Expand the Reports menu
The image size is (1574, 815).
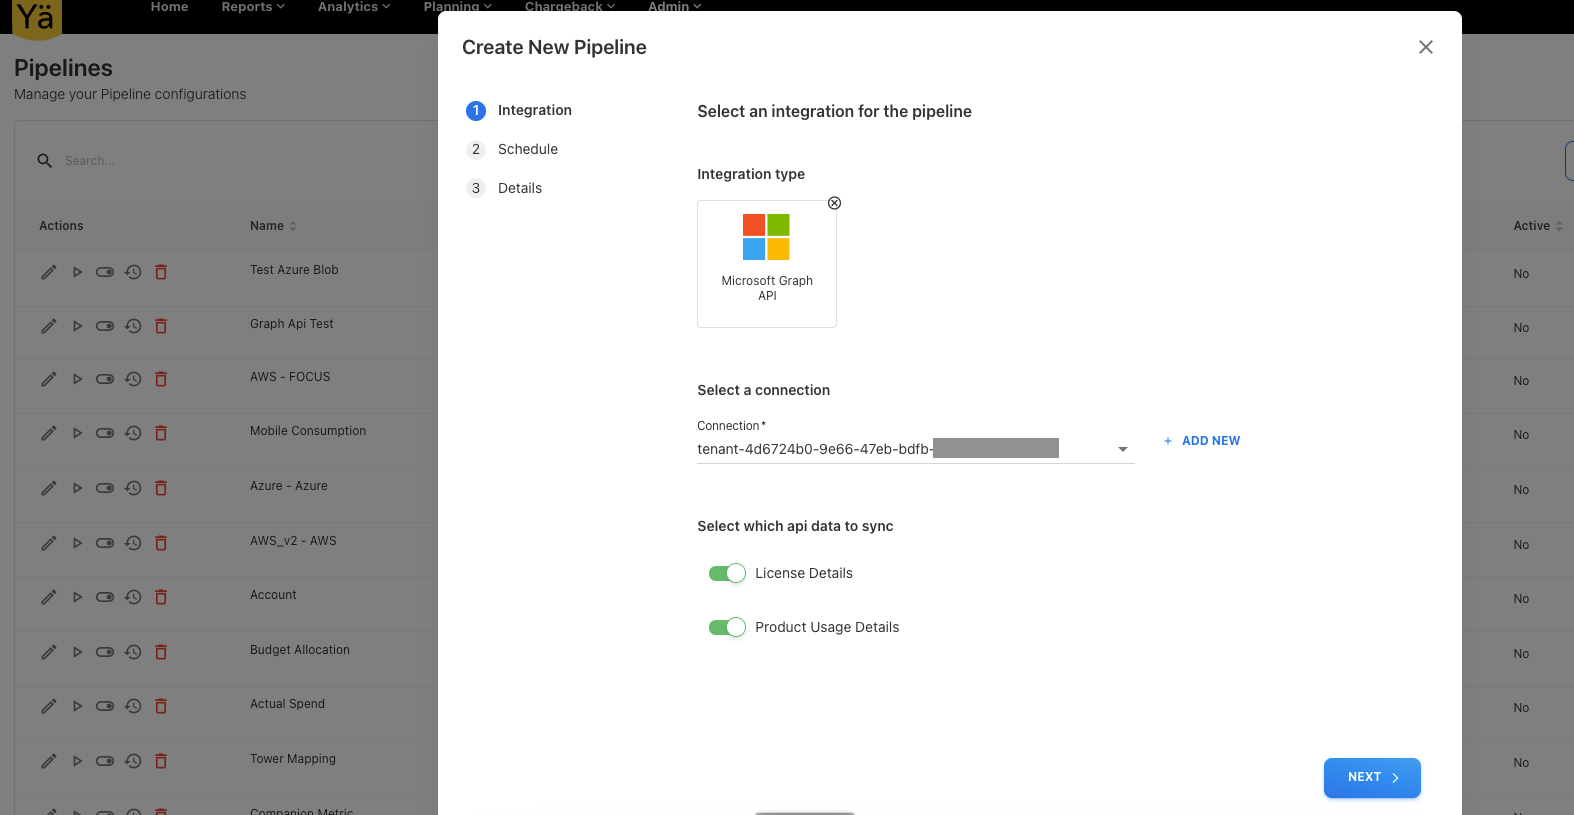pos(253,7)
